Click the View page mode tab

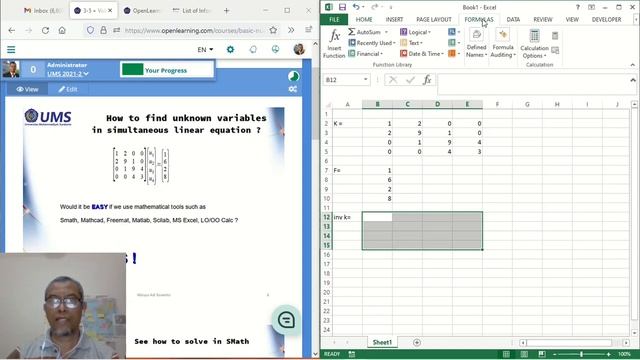pos(27,89)
